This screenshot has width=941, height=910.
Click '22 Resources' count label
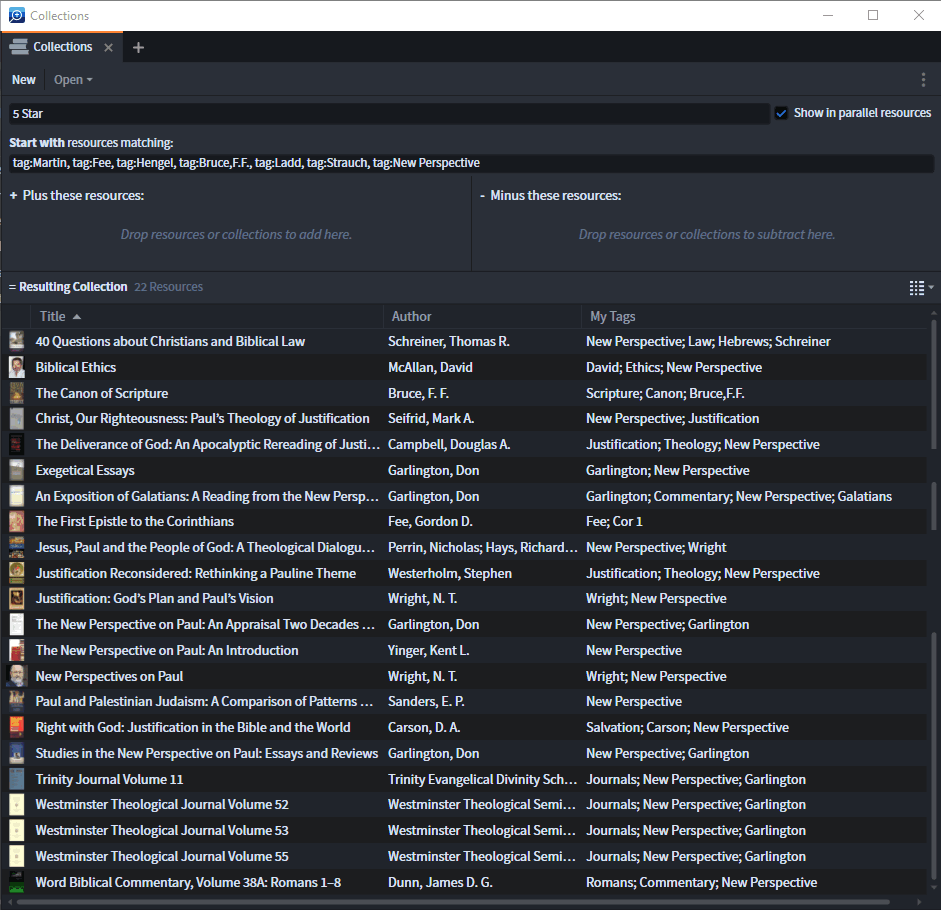point(169,287)
